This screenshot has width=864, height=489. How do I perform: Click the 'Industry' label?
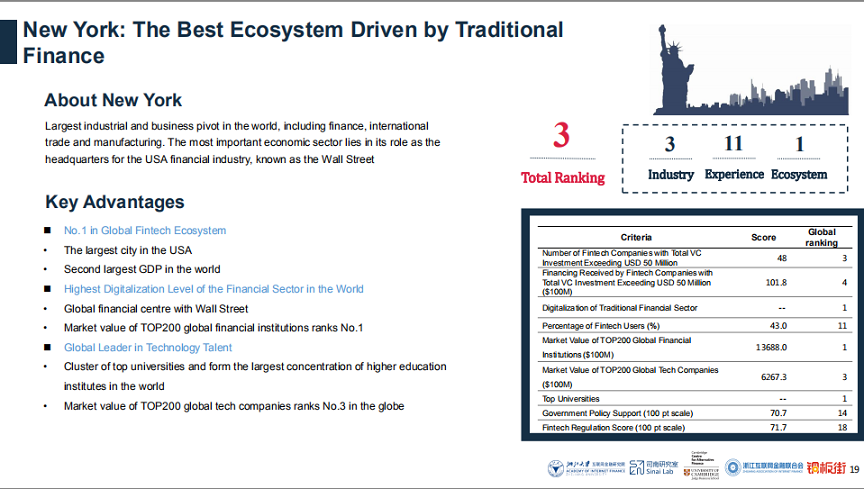point(671,175)
